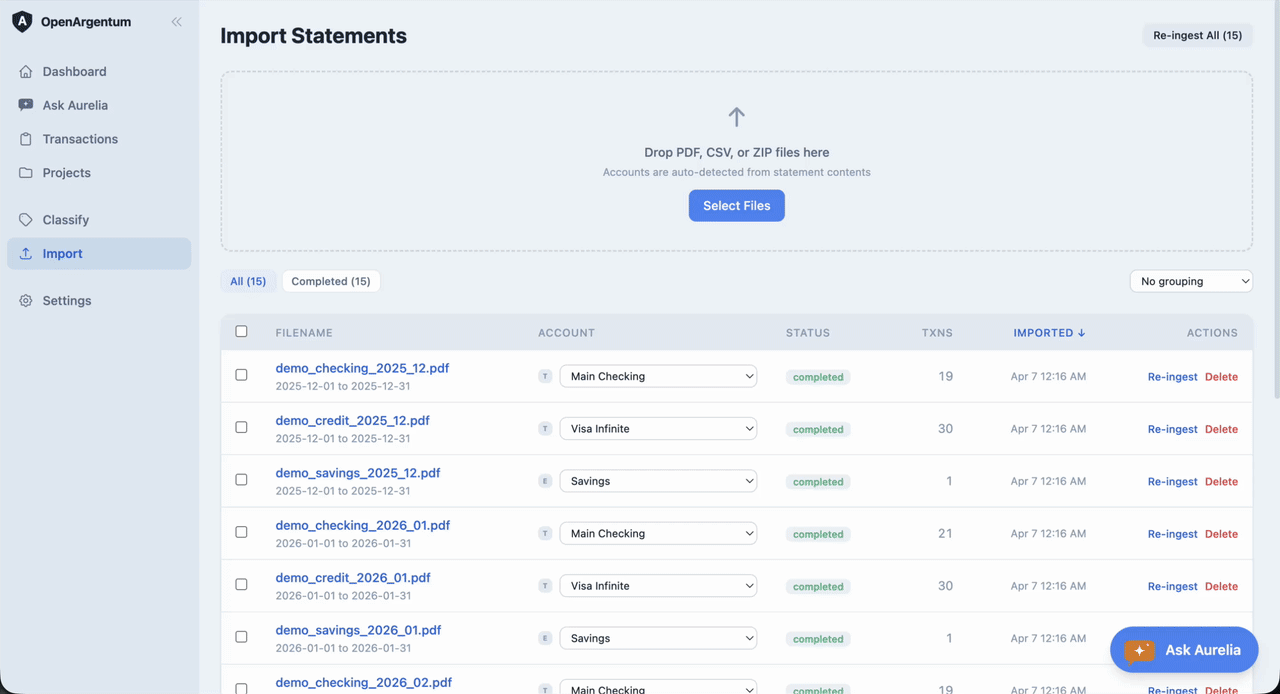This screenshot has height=694, width=1280.
Task: Click the page vertical scrollbar
Action: [1275, 200]
